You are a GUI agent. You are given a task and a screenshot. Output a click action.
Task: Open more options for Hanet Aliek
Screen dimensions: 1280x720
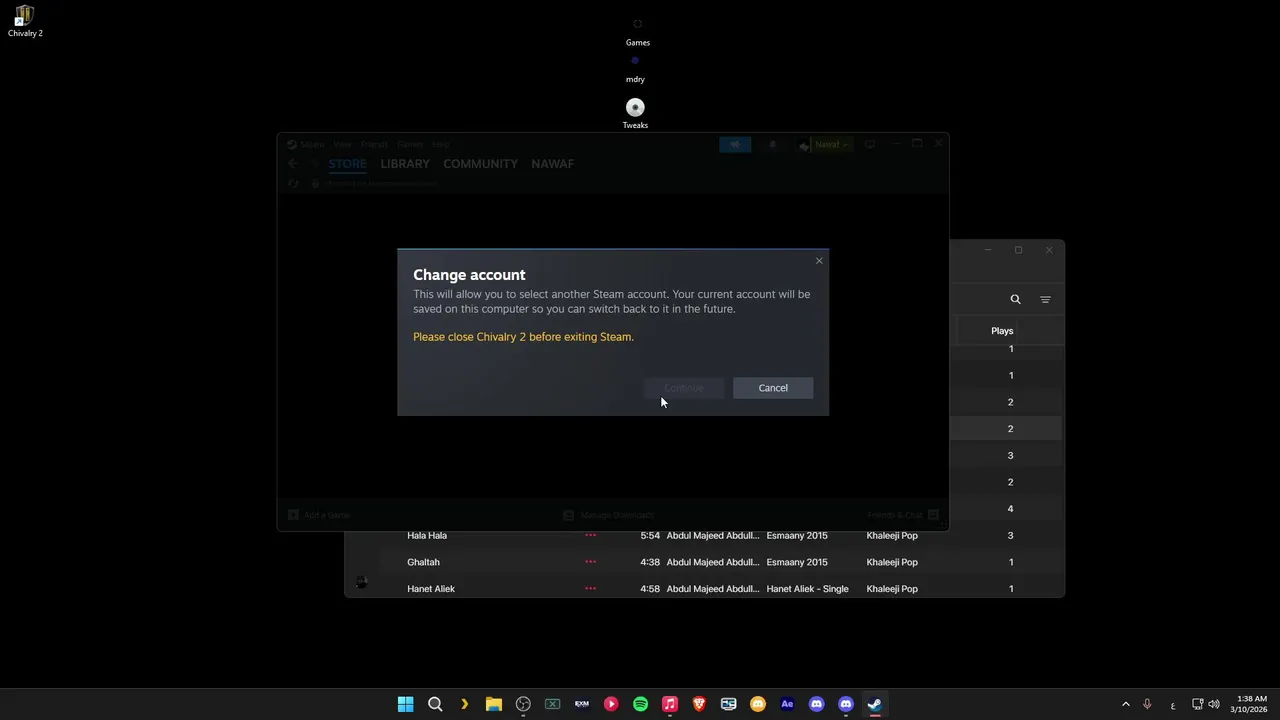[590, 589]
